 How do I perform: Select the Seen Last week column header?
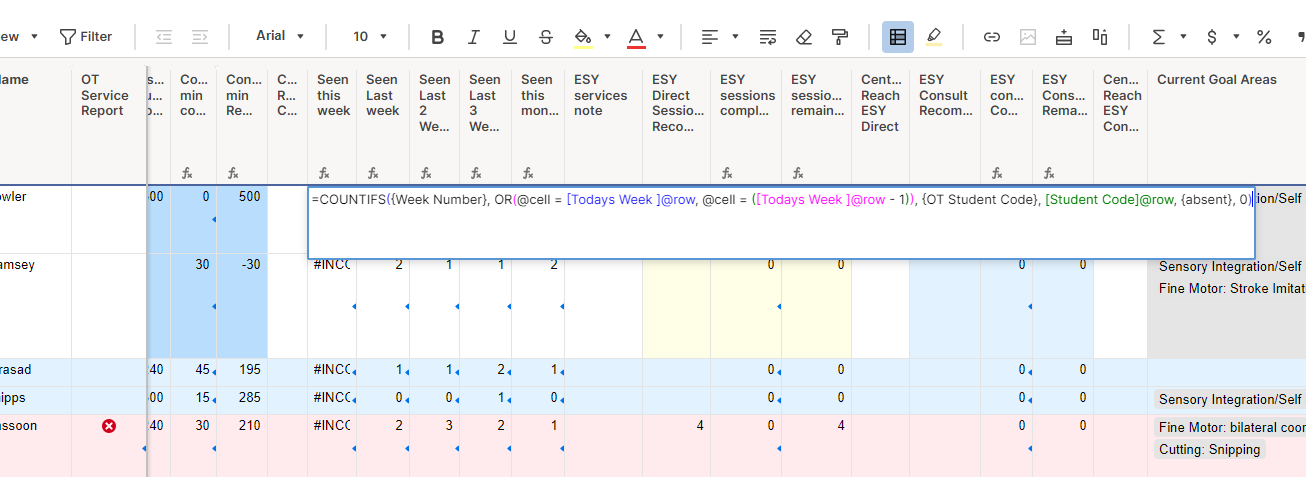(383, 124)
